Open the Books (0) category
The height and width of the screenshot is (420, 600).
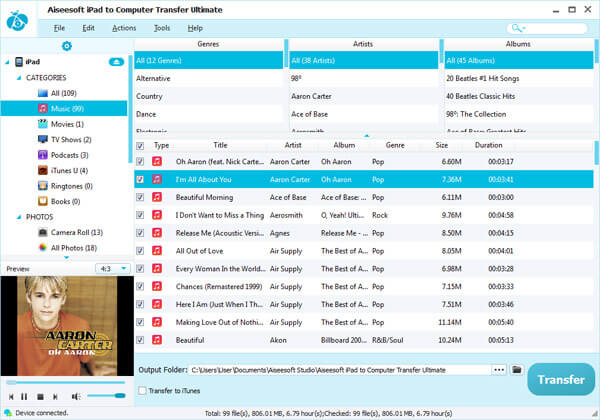click(59, 201)
